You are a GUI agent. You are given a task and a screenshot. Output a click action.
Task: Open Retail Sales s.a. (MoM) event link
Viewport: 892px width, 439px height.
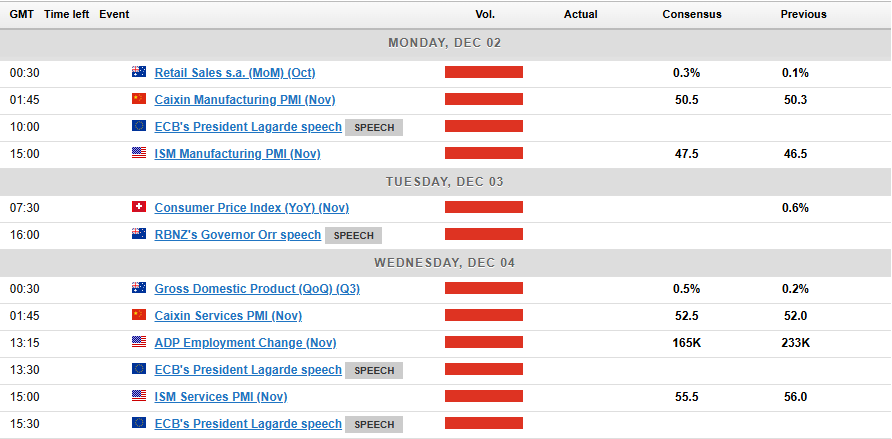235,73
